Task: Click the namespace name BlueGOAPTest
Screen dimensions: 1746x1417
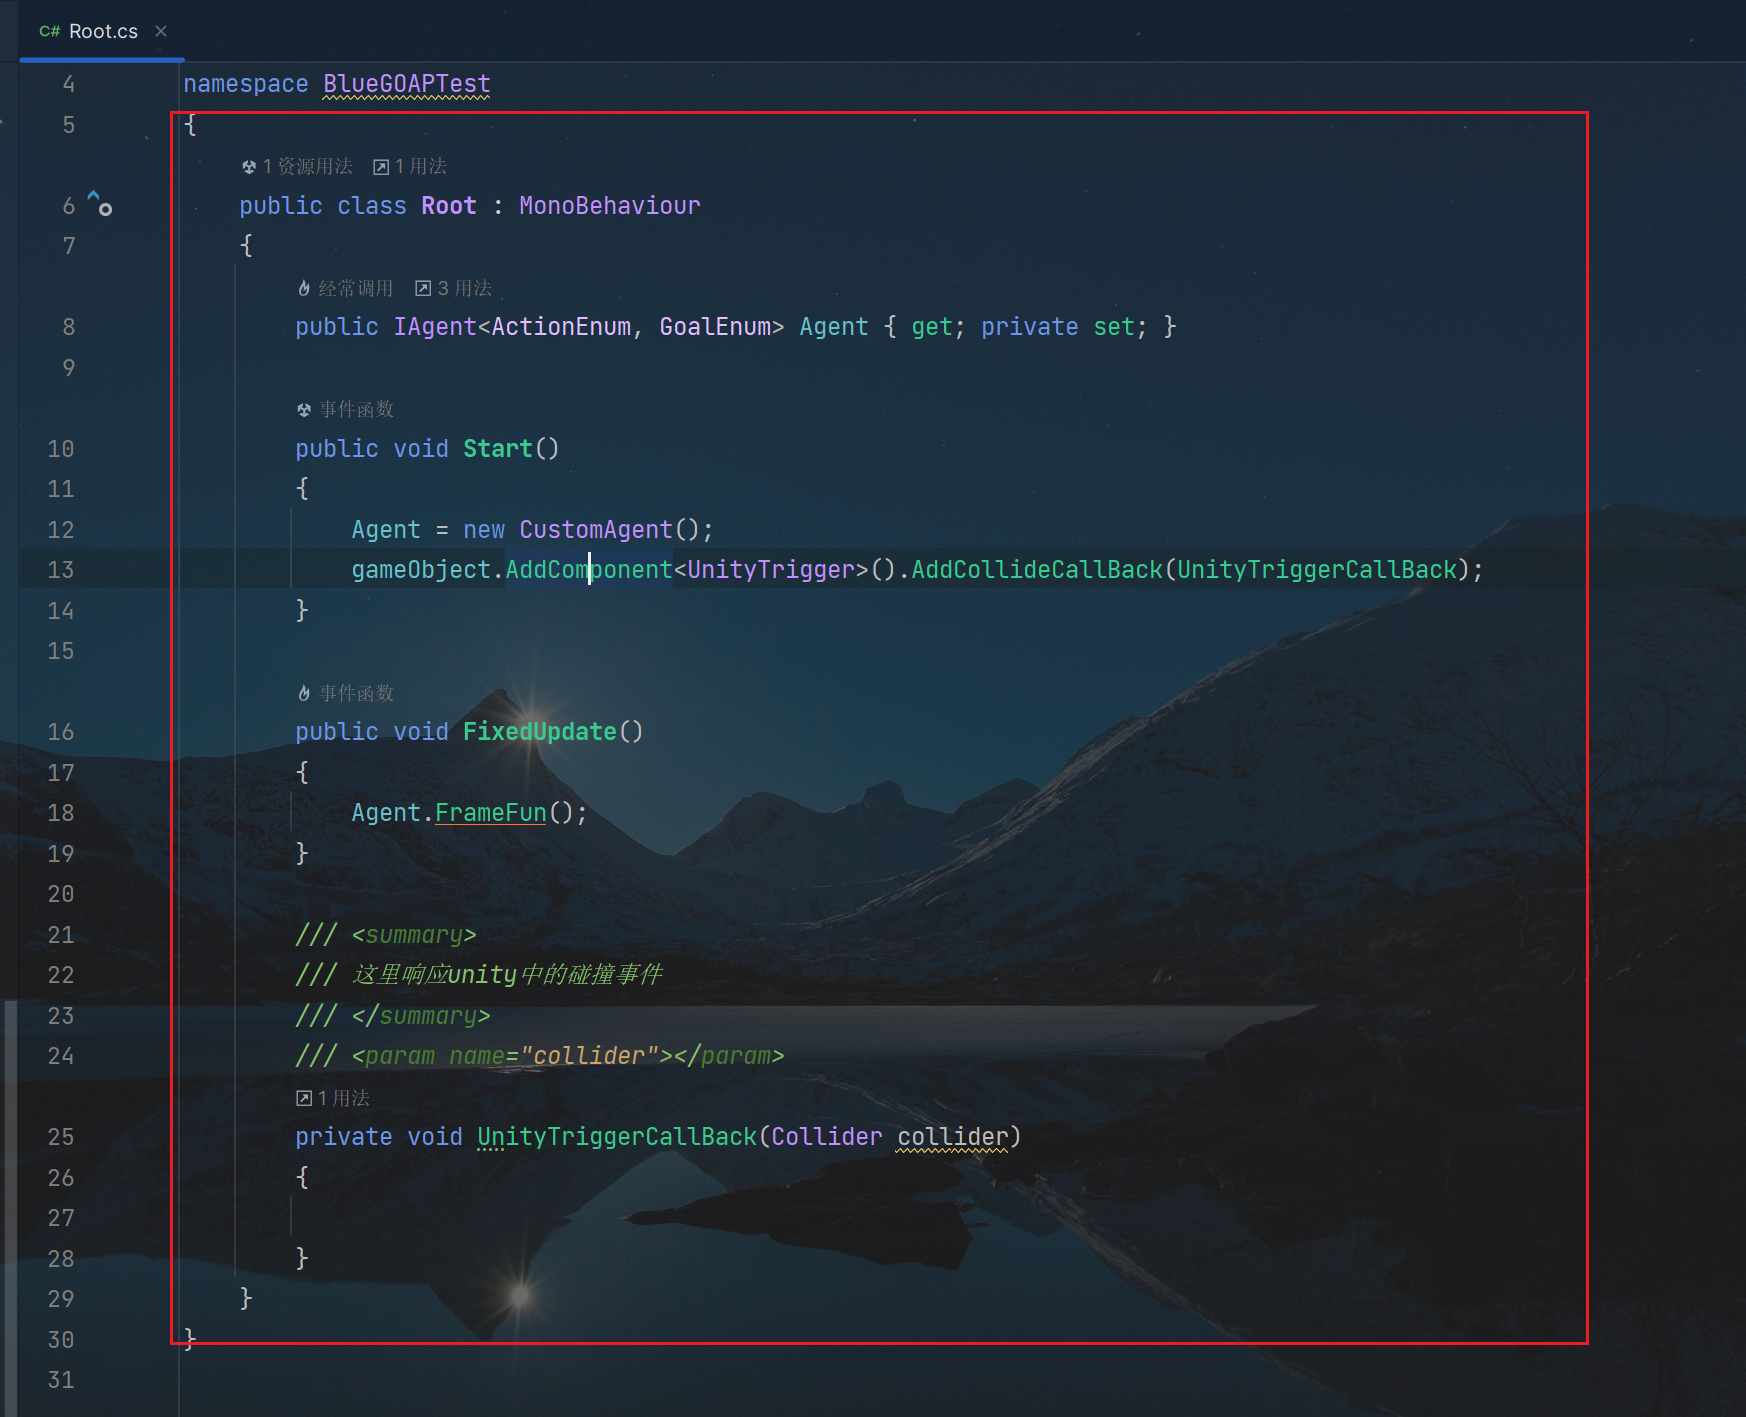Action: [407, 84]
